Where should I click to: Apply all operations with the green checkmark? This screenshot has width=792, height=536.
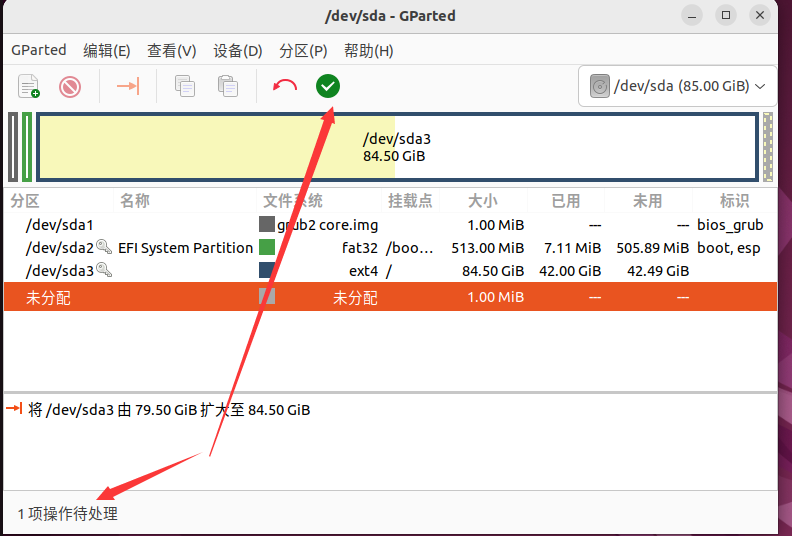328,86
